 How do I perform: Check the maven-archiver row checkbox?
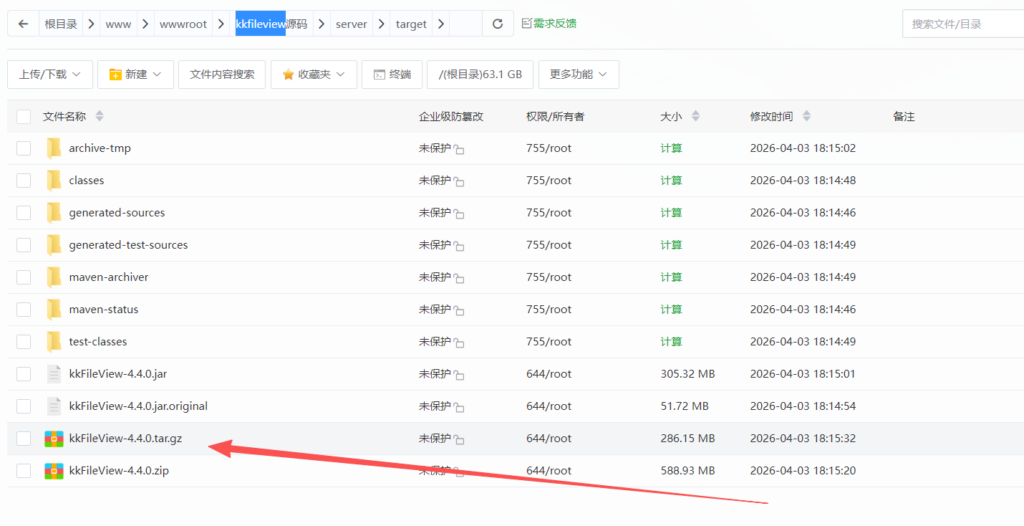click(24, 277)
